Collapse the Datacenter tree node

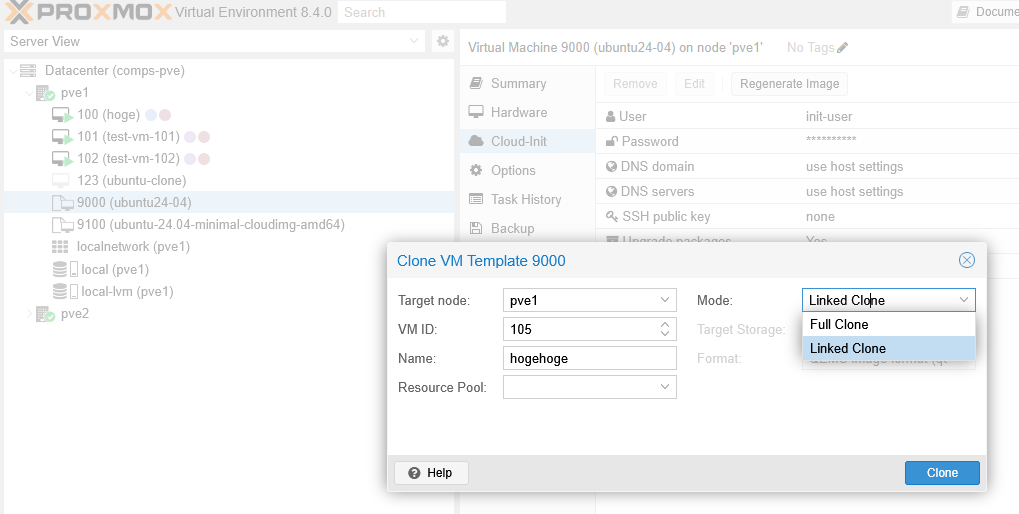[x=13, y=70]
